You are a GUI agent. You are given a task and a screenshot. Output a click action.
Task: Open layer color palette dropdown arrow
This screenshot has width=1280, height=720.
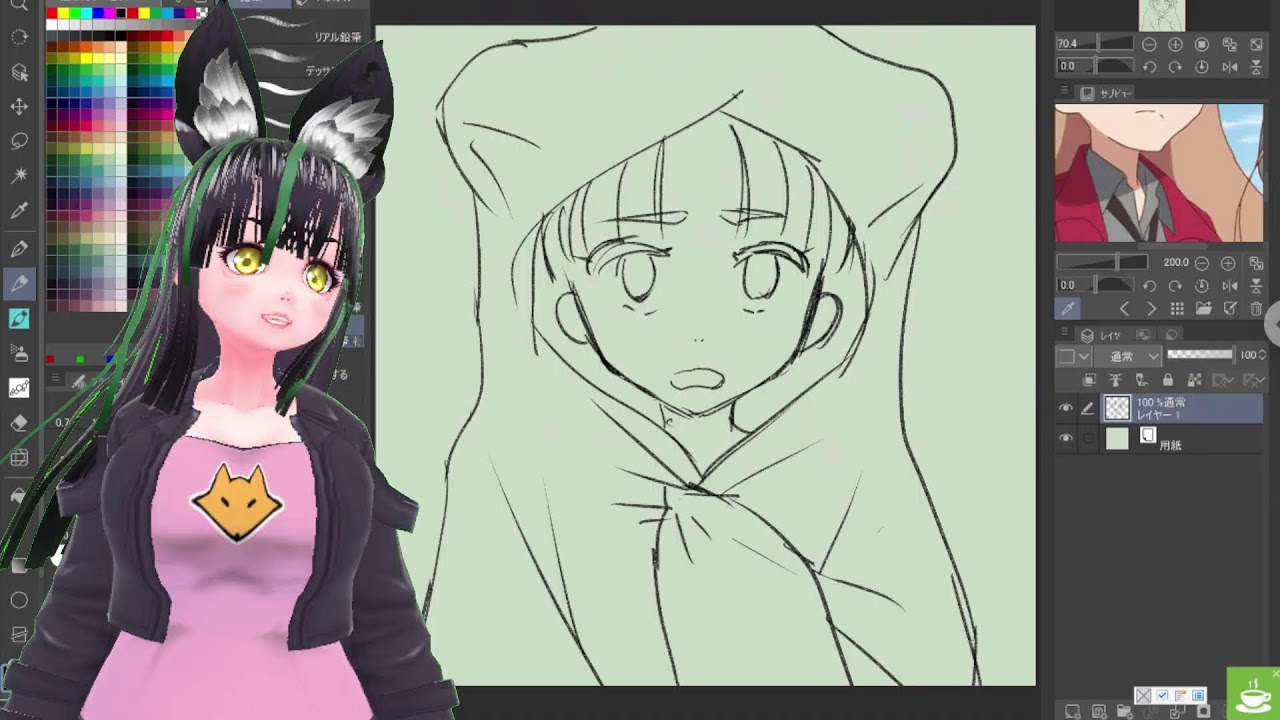(1084, 356)
